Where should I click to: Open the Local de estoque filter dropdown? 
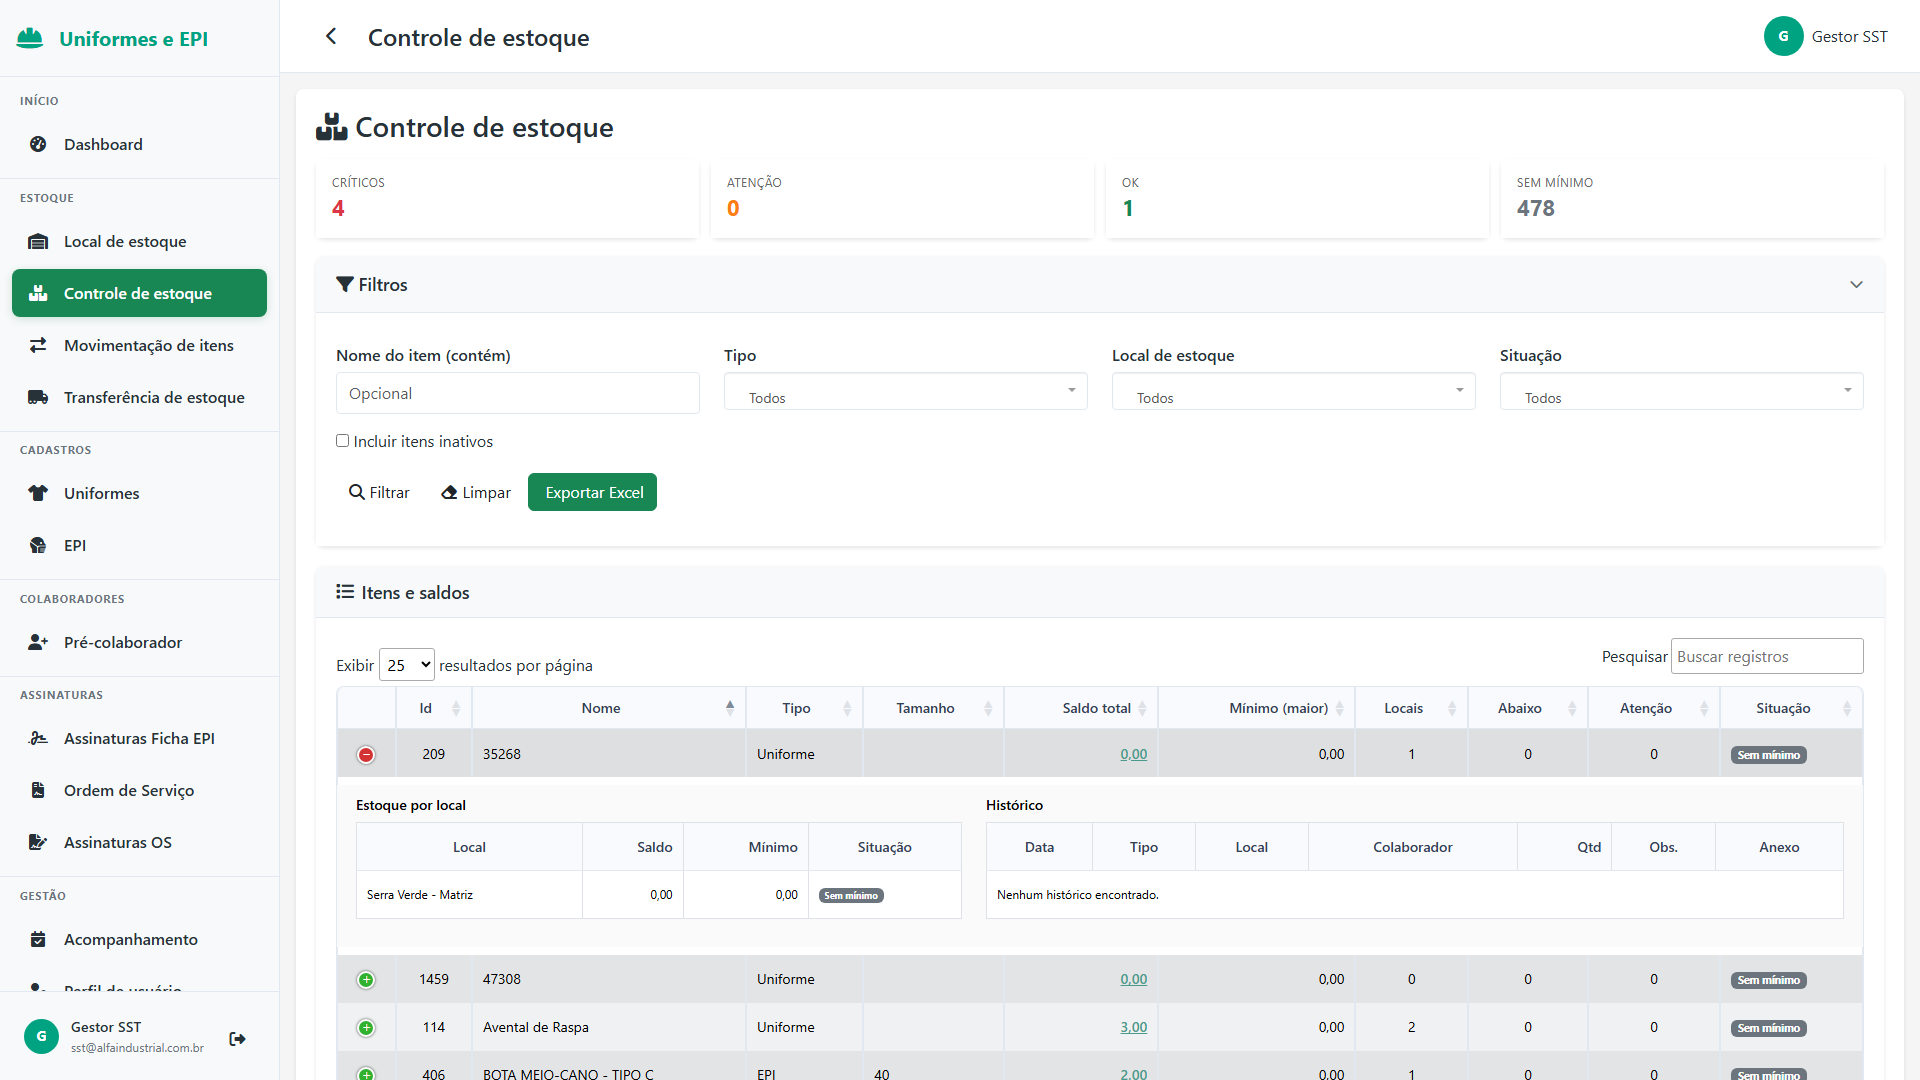pyautogui.click(x=1294, y=392)
